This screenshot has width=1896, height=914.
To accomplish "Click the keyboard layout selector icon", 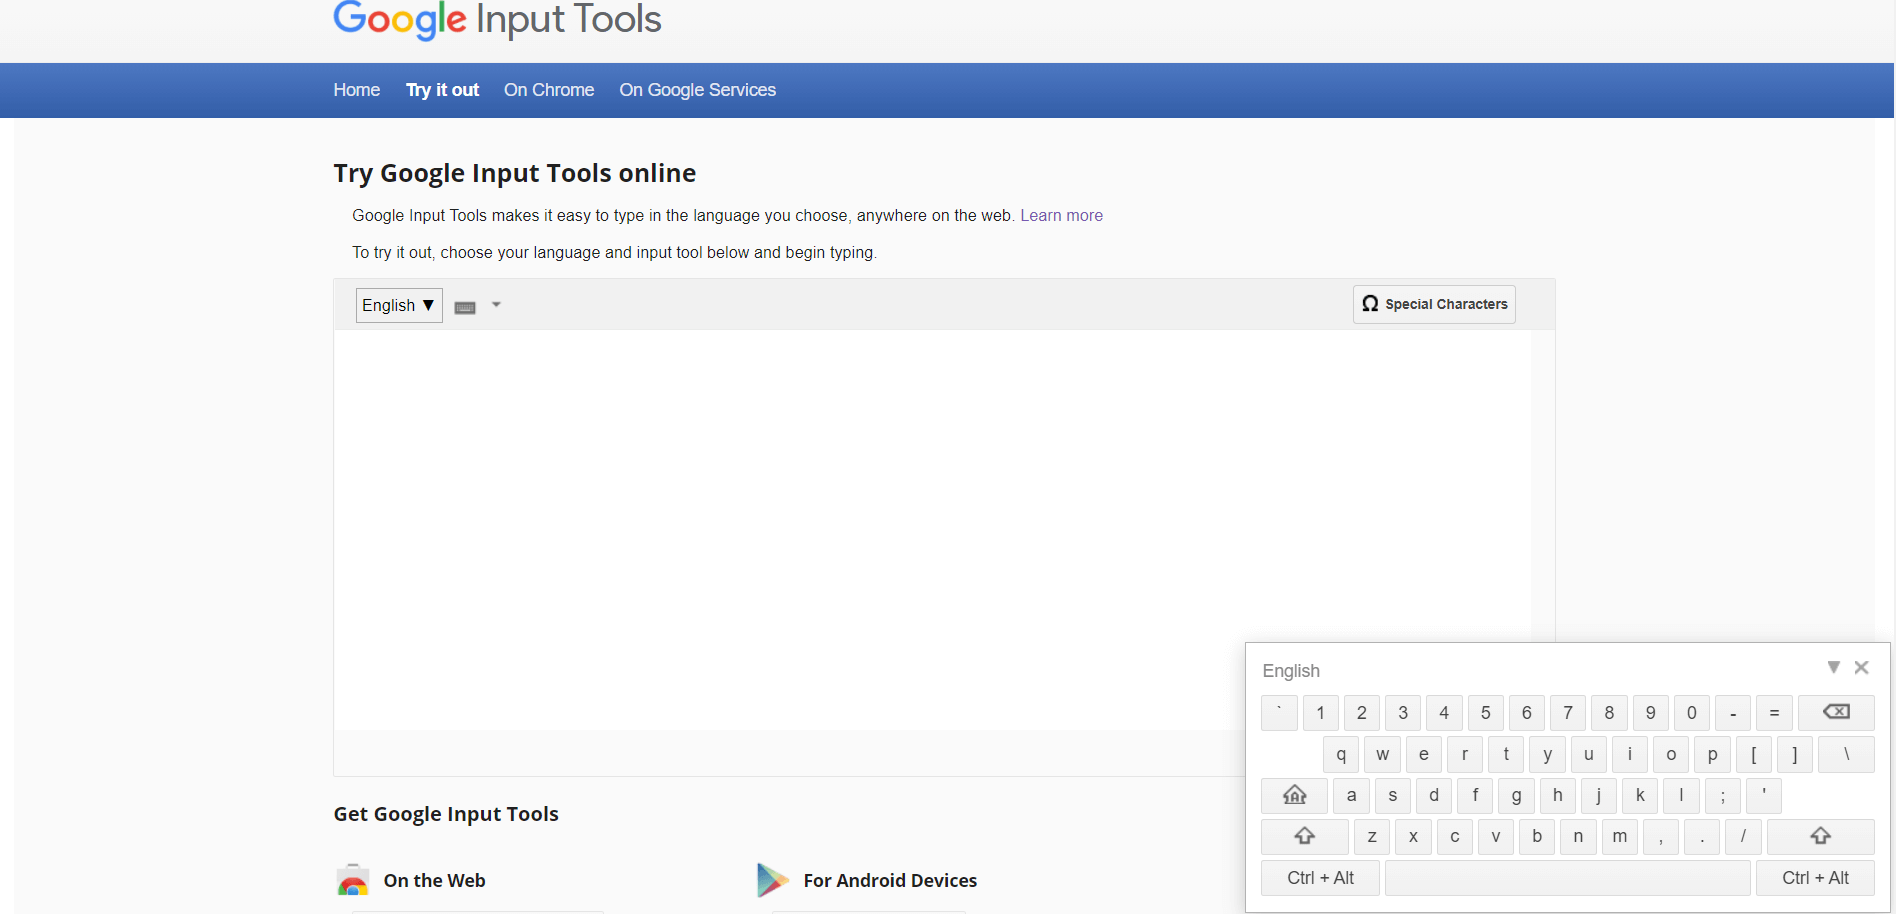I will click(464, 306).
